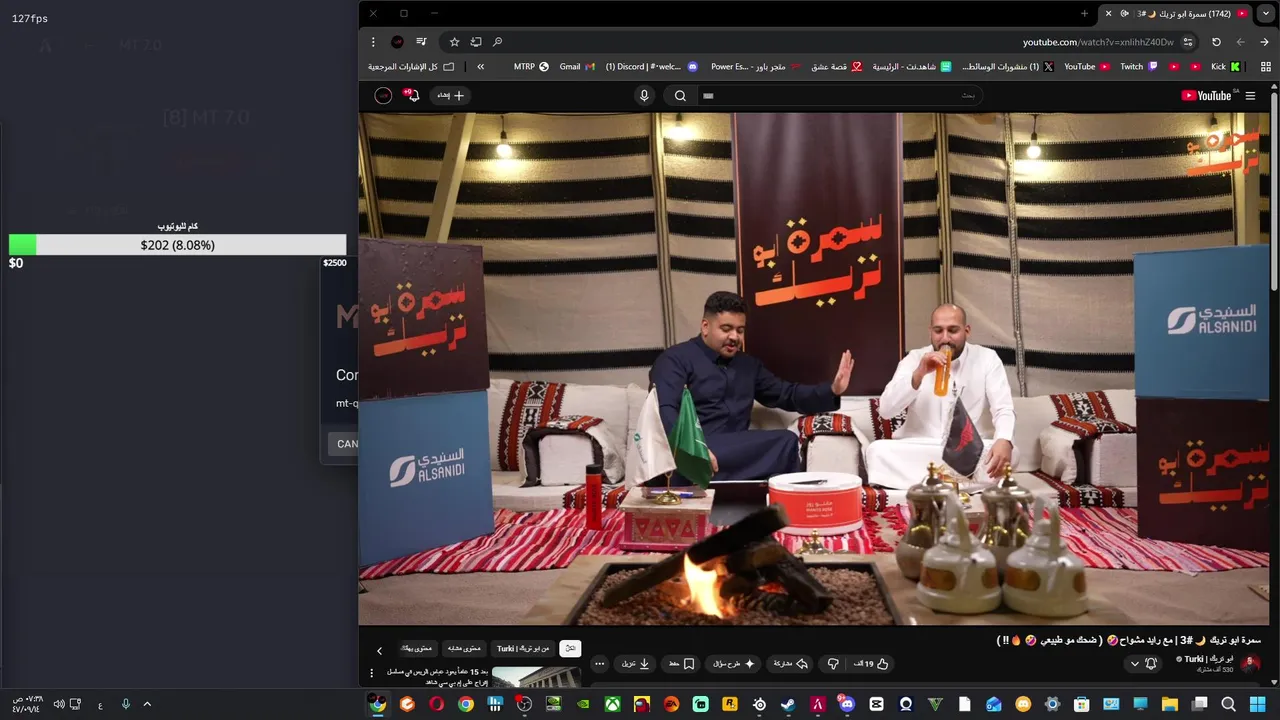Mute the tab via speaker icon
Screen dimensions: 1280x720
click(1124, 14)
